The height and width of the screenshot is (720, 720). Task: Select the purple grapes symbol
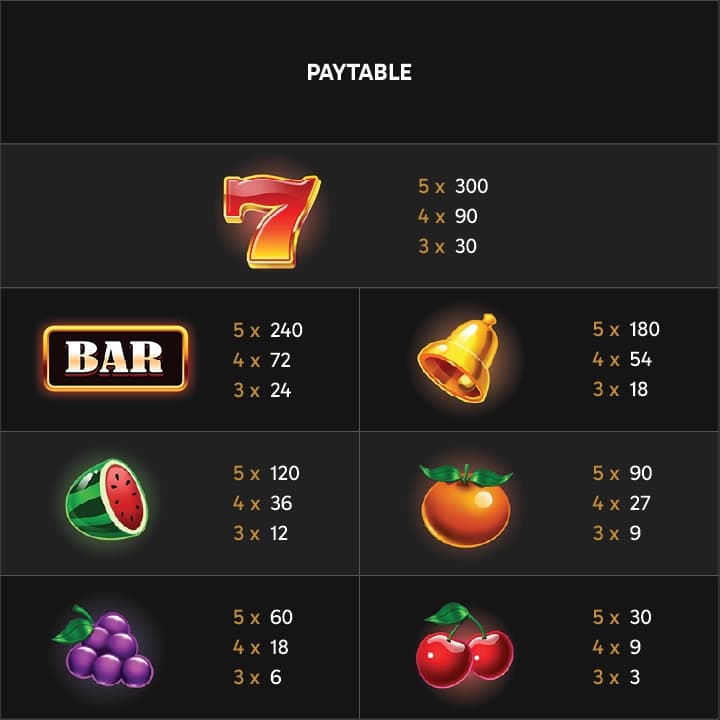click(103, 646)
